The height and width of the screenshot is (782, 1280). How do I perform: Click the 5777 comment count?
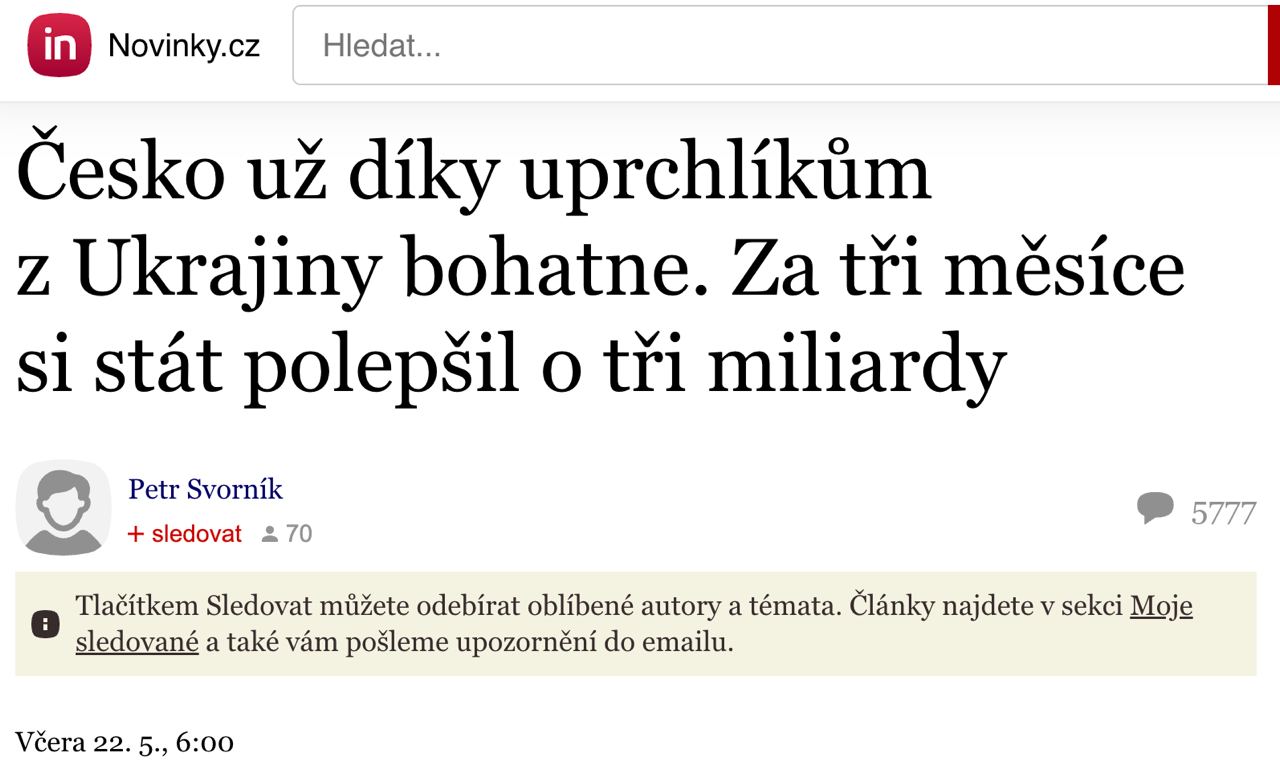click(x=1223, y=513)
